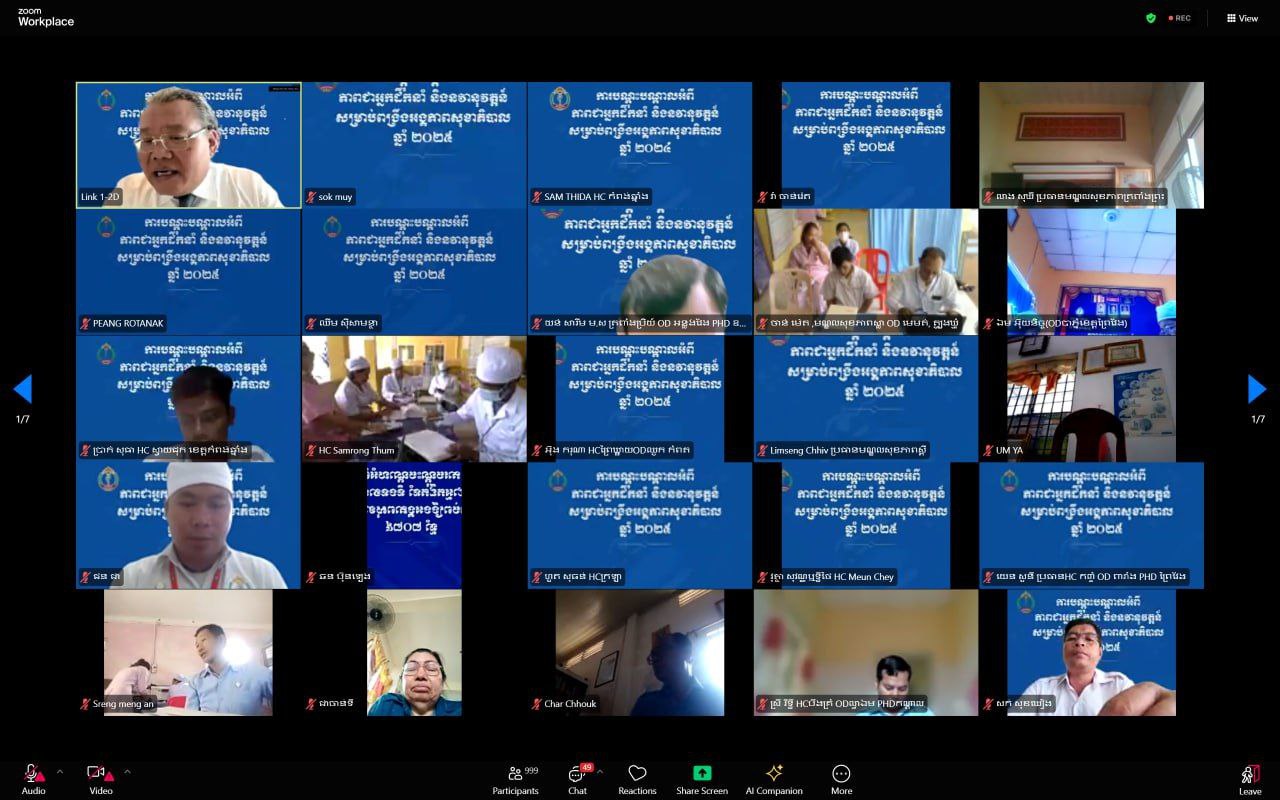This screenshot has height=800, width=1280.
Task: Go to next gallery page arrow
Action: (1257, 389)
